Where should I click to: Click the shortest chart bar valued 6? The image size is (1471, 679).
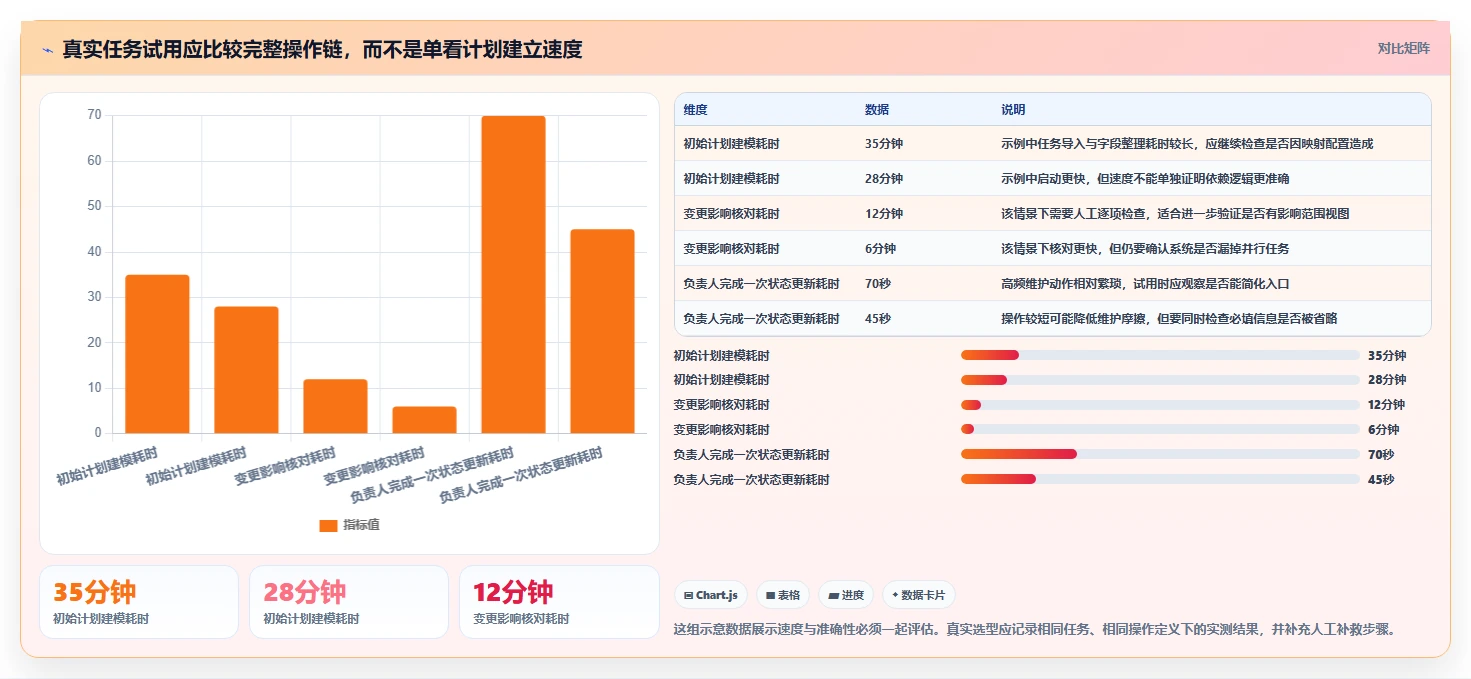tap(424, 420)
